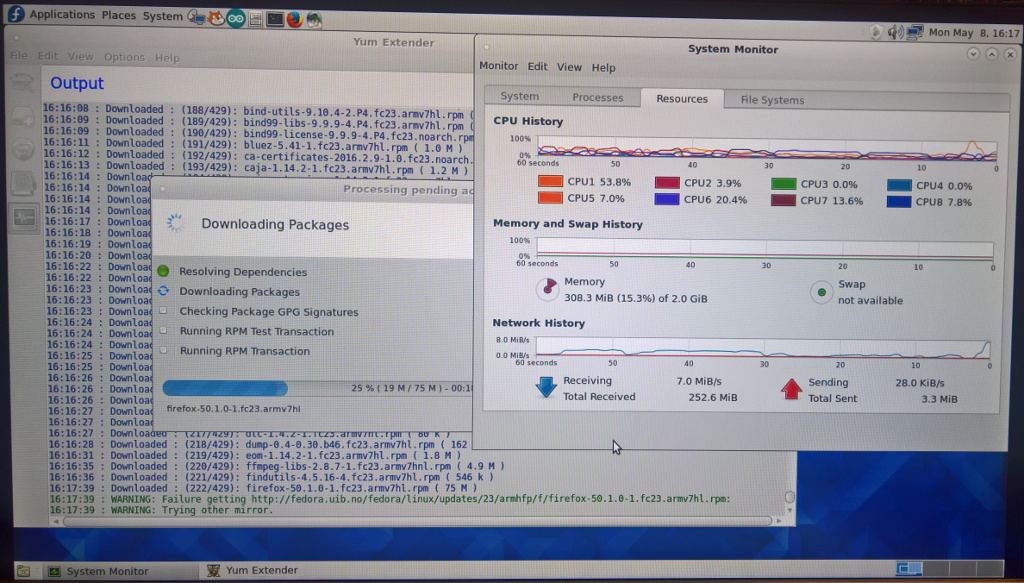
Task: Open Yum Extender's Options menu
Action: (x=124, y=57)
